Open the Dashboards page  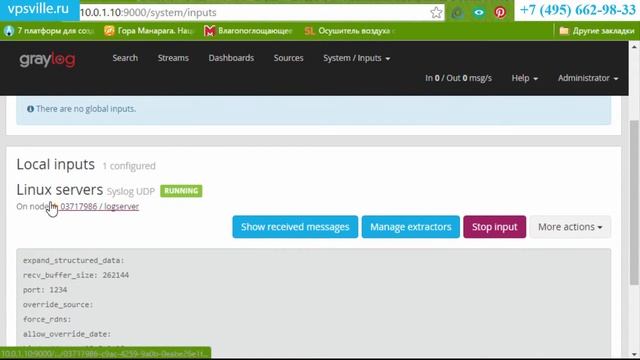231,58
